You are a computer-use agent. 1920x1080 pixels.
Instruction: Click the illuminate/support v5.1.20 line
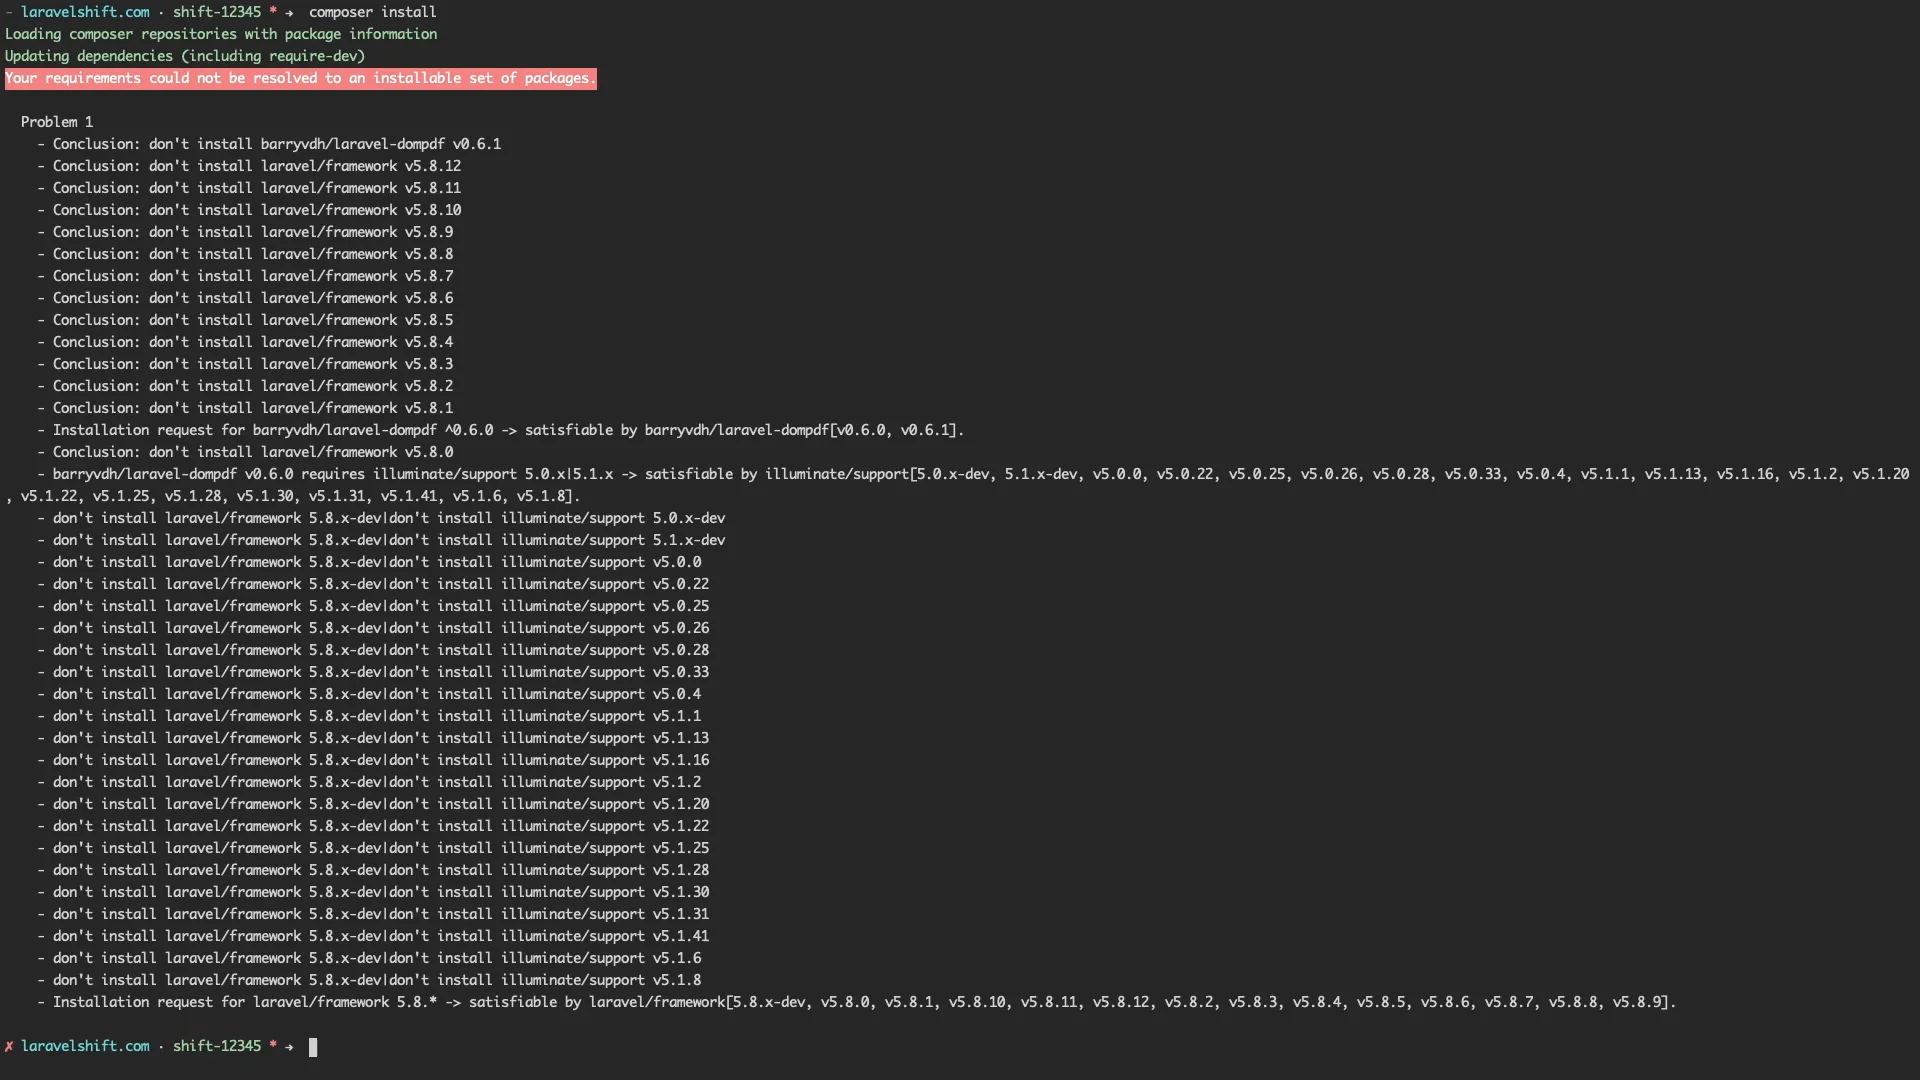pyautogui.click(x=381, y=804)
